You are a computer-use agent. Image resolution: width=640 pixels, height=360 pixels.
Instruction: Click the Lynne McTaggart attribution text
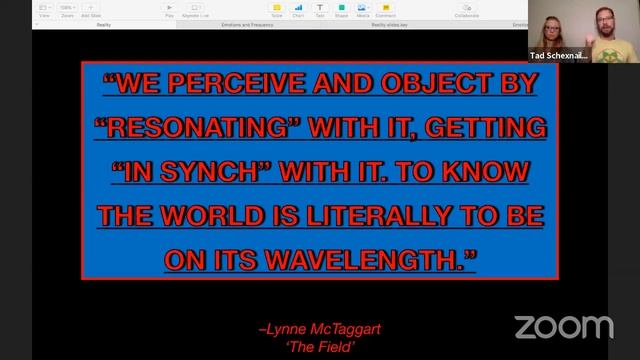(320, 329)
